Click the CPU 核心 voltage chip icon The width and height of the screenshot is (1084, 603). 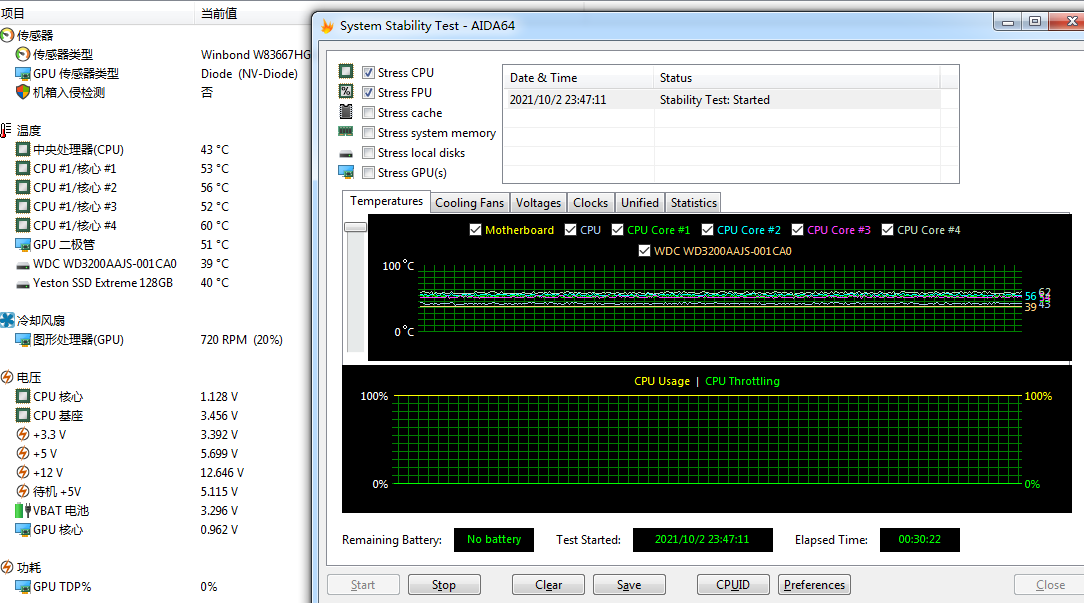click(x=23, y=396)
